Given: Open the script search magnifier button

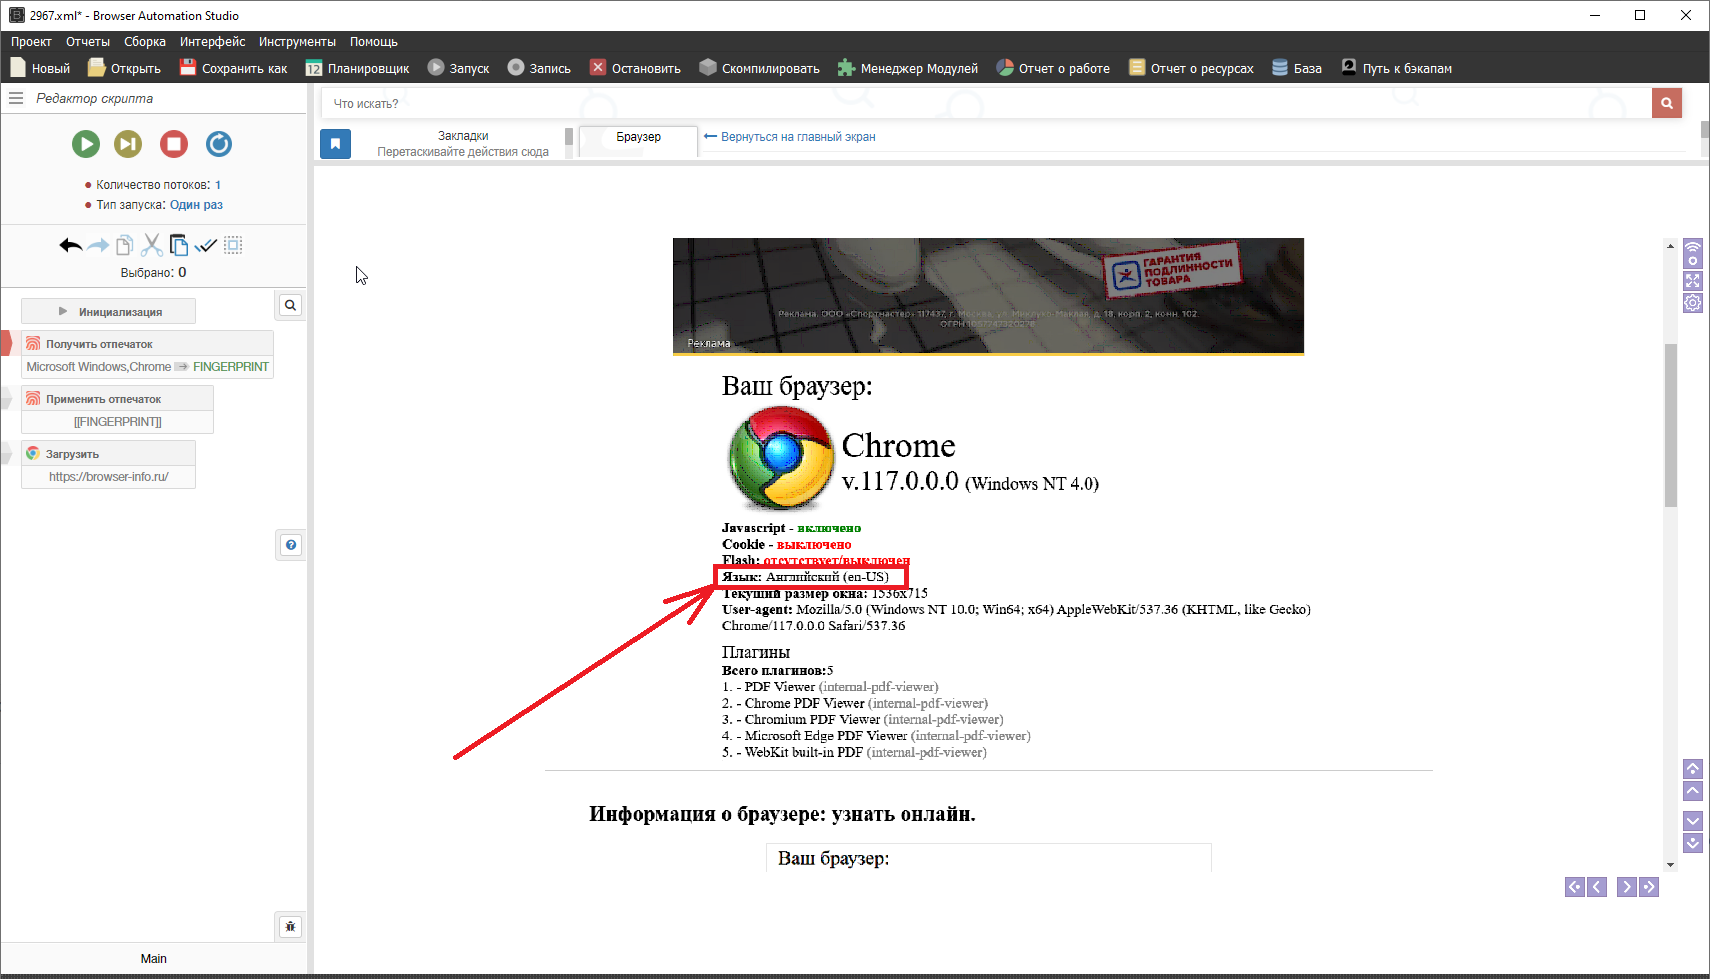Looking at the screenshot, I should click(290, 305).
